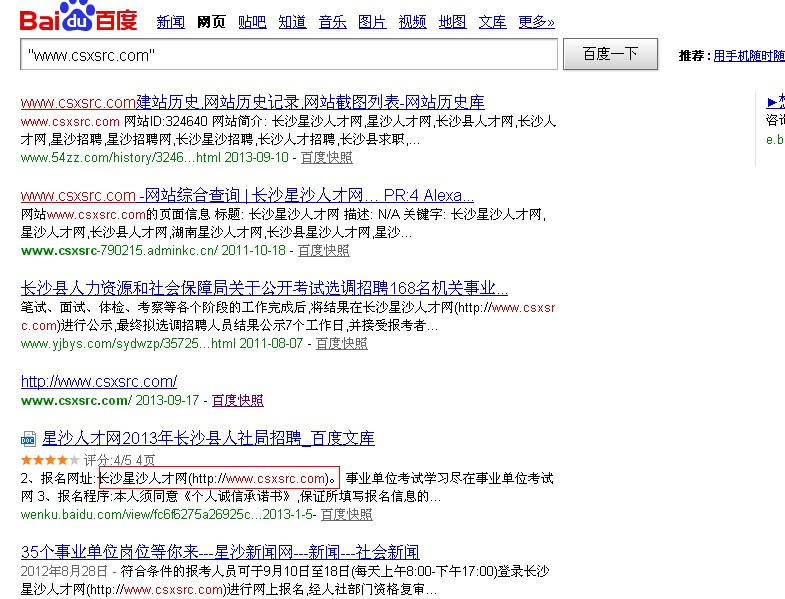This screenshot has height=599, width=785.
Task: Focus the search box containing "www.csxsrc.com"
Action: click(x=289, y=54)
